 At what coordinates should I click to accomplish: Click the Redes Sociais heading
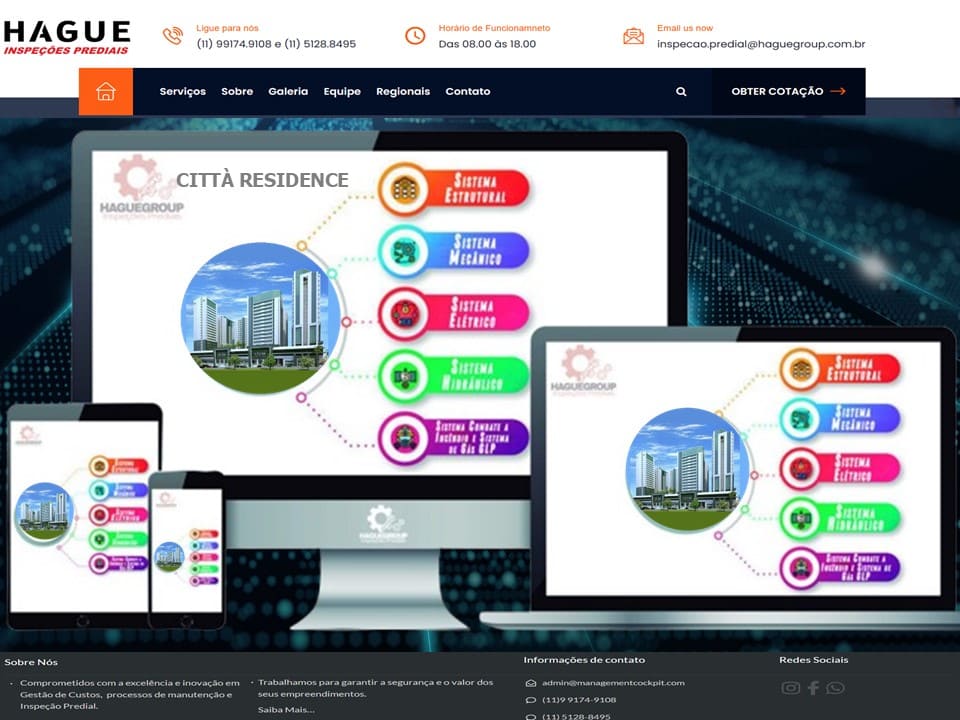[814, 660]
